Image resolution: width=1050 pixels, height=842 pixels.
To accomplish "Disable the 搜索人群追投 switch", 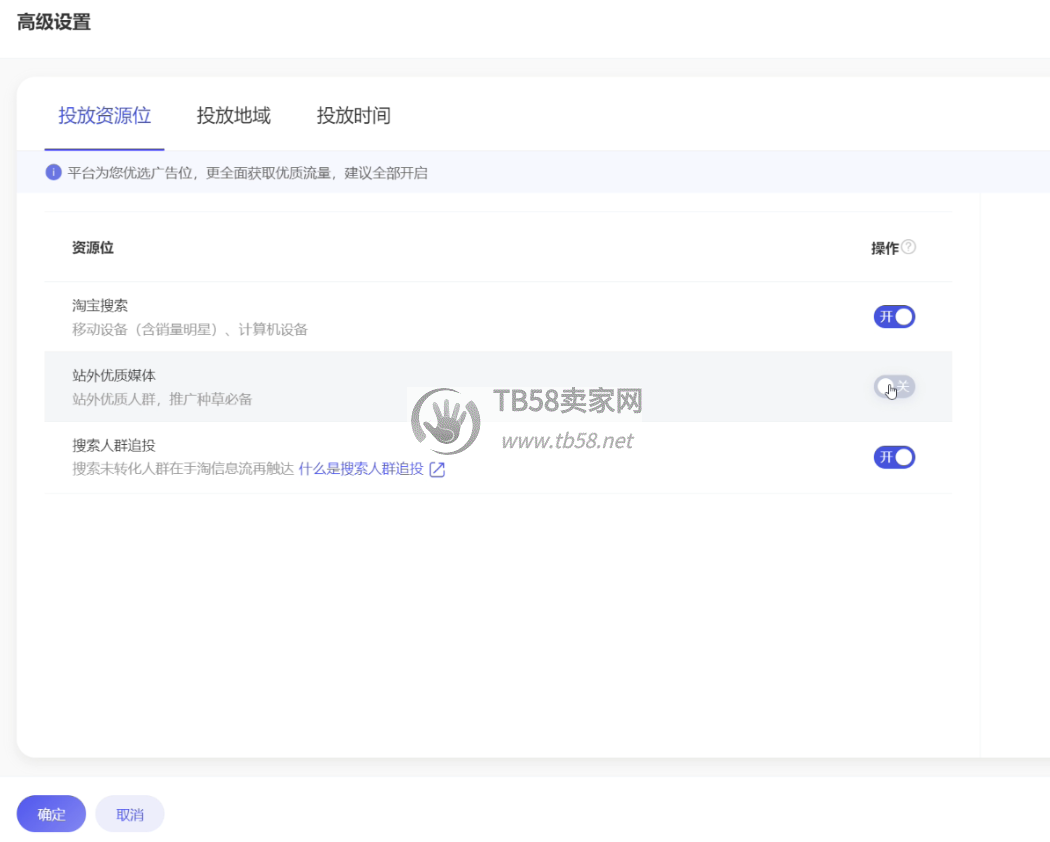I will click(894, 457).
